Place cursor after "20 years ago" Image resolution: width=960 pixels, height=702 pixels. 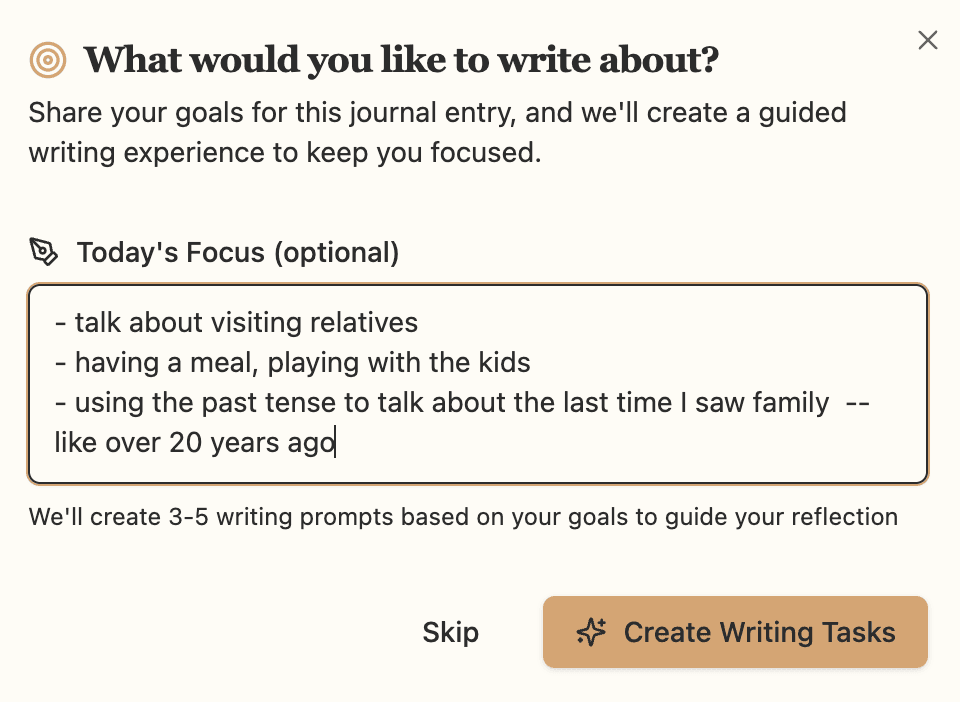336,443
